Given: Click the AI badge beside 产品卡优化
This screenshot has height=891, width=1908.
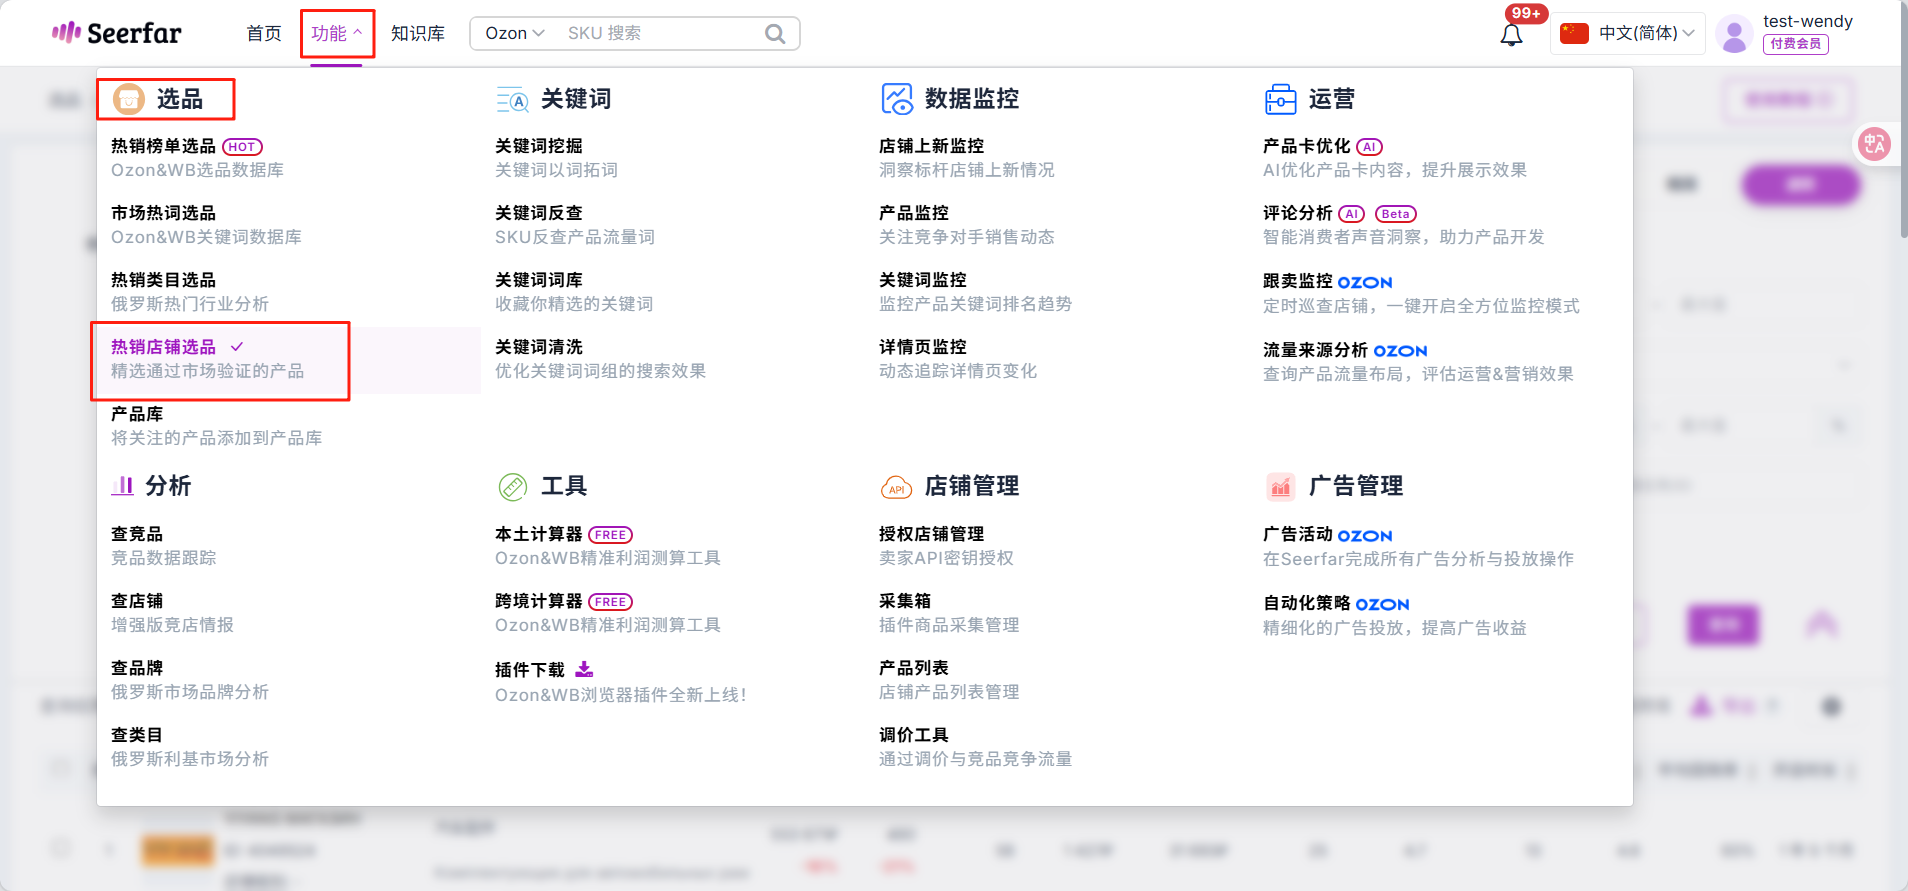Looking at the screenshot, I should [x=1369, y=146].
